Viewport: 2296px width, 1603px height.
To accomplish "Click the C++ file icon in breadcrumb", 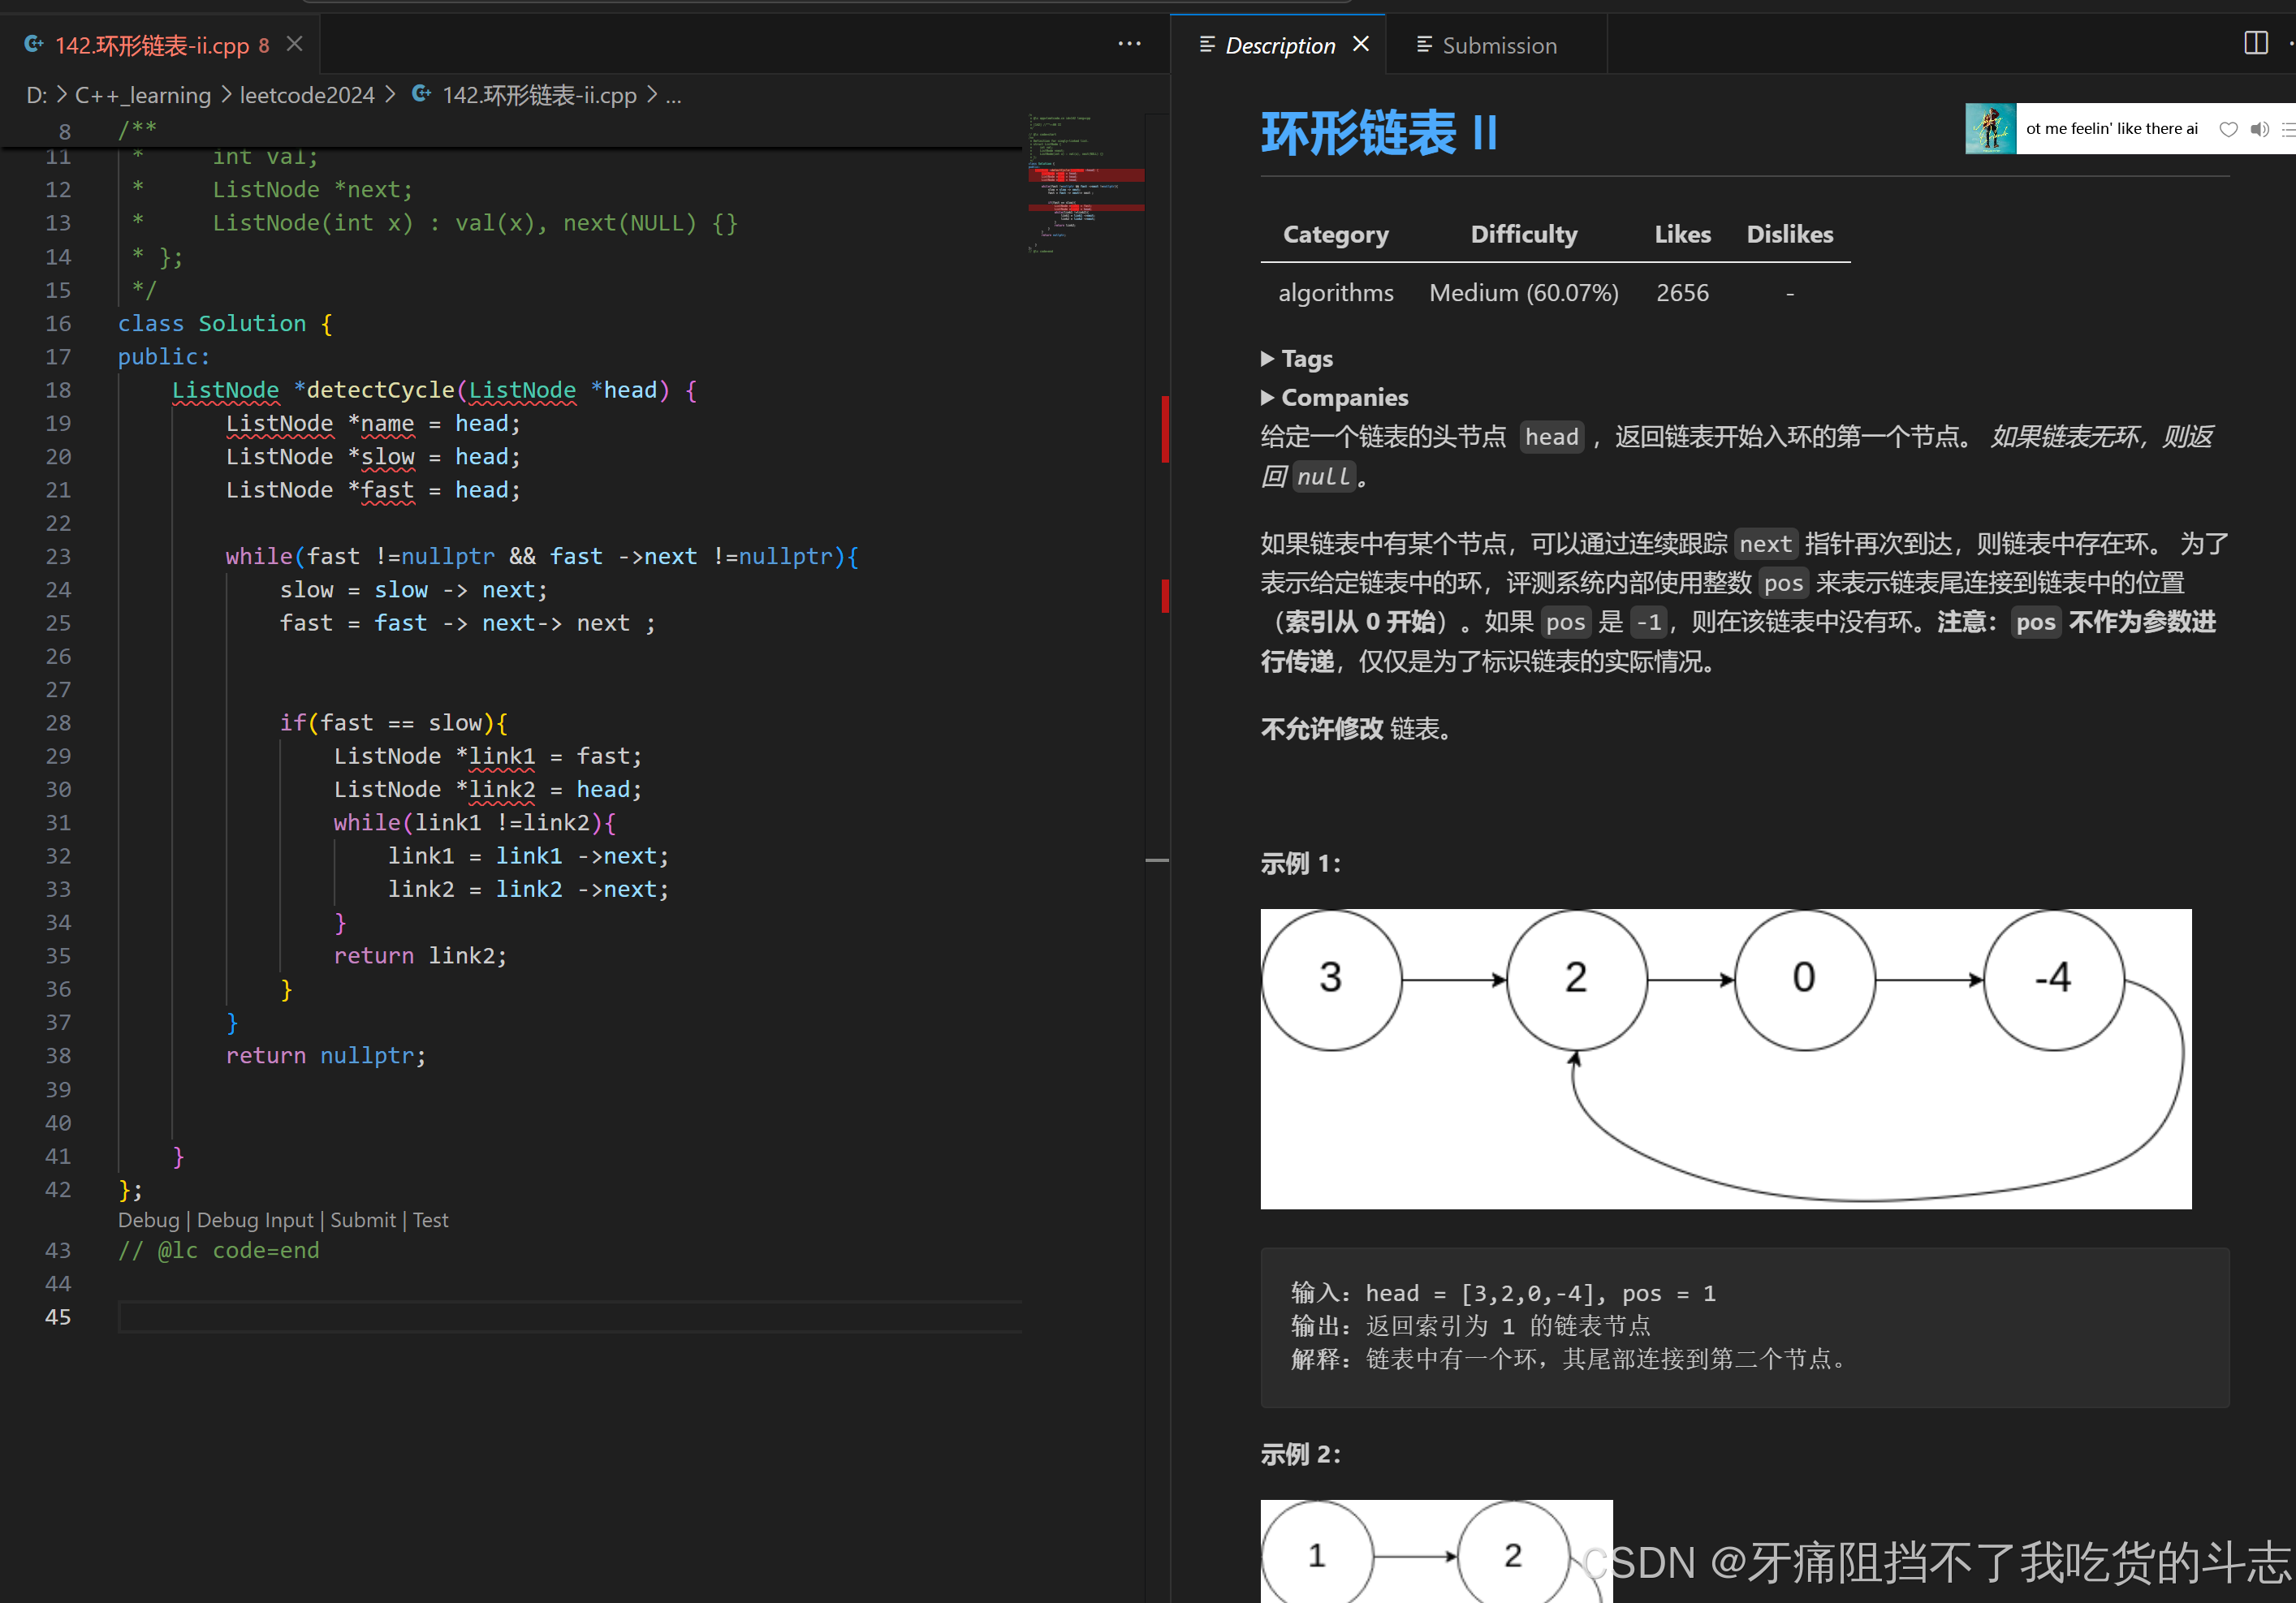I will [x=422, y=95].
